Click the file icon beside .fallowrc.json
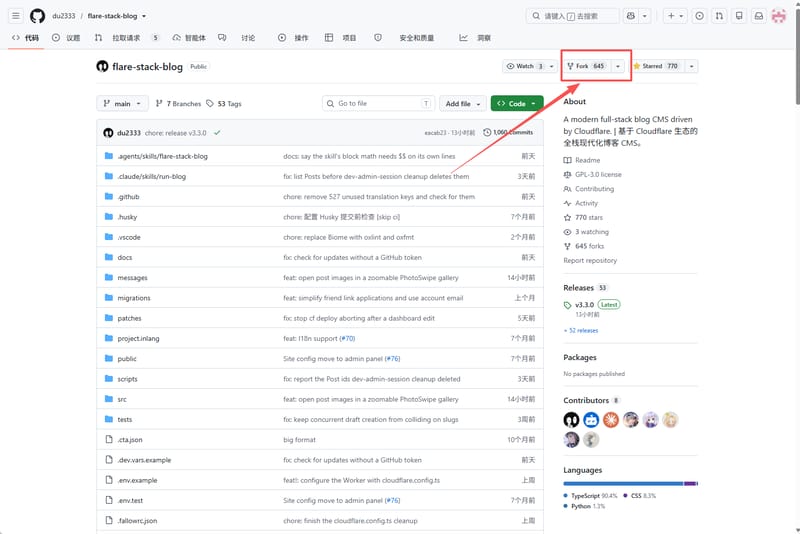The width and height of the screenshot is (800, 534). (109, 520)
